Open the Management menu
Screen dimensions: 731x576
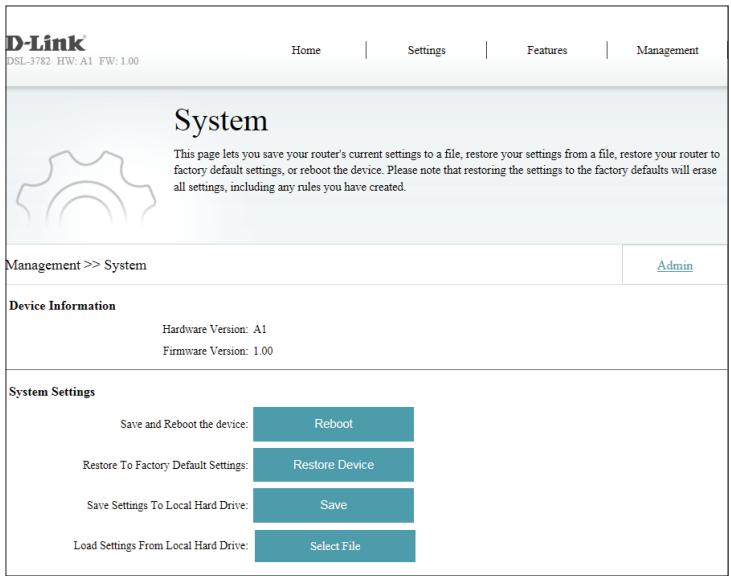pos(667,50)
